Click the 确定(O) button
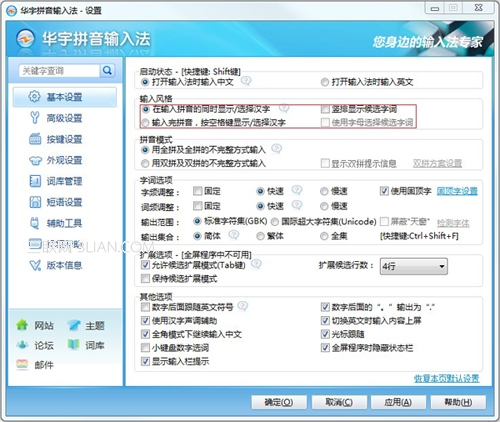This screenshot has height=422, width=500. tap(279, 402)
